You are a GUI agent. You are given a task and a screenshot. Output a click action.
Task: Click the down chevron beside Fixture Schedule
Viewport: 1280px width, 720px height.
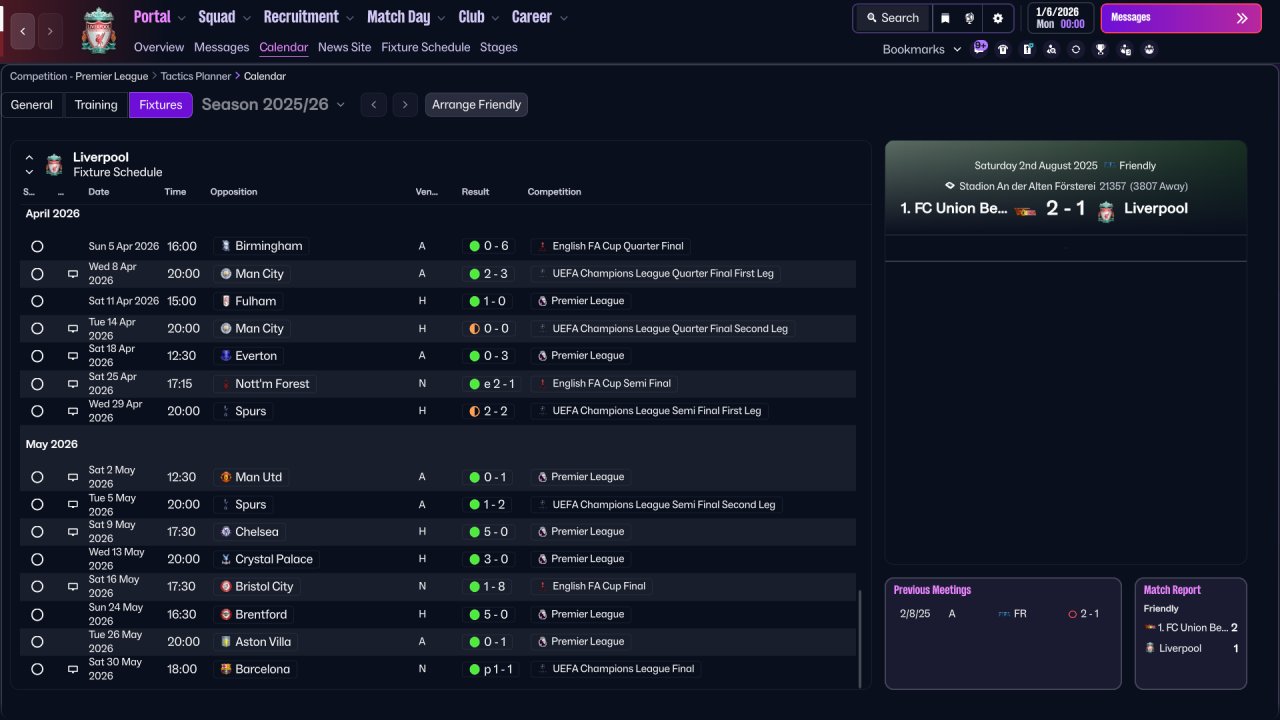pos(29,172)
